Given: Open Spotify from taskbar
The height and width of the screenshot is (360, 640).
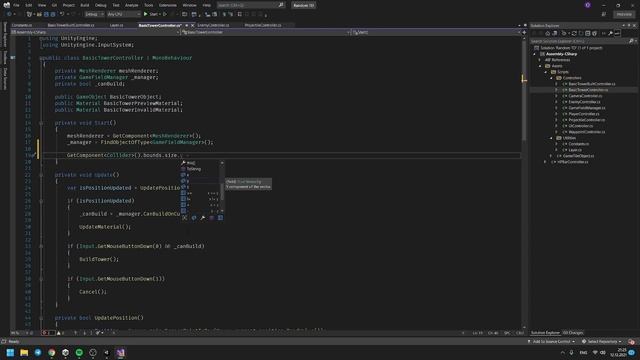Looking at the screenshot, I should point(79,353).
